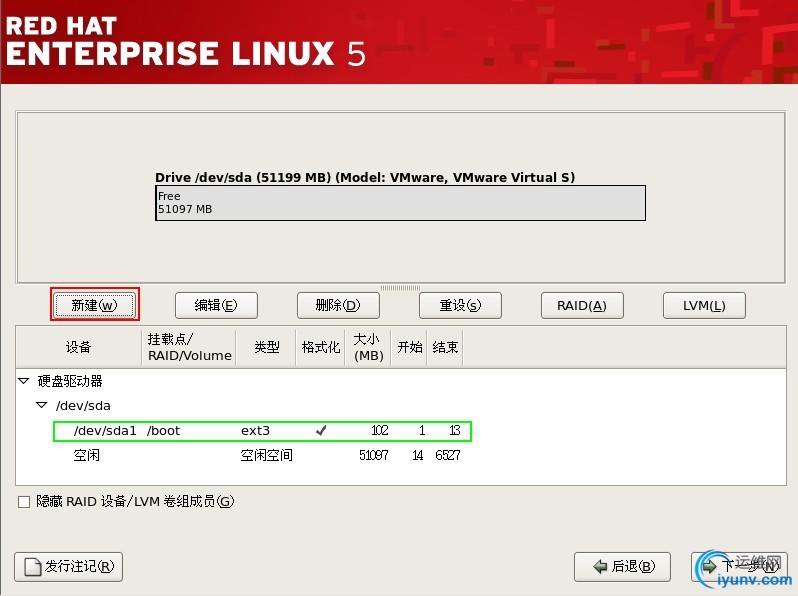Click the ext3 type cell
Screen dimensions: 798x596
pos(255,431)
